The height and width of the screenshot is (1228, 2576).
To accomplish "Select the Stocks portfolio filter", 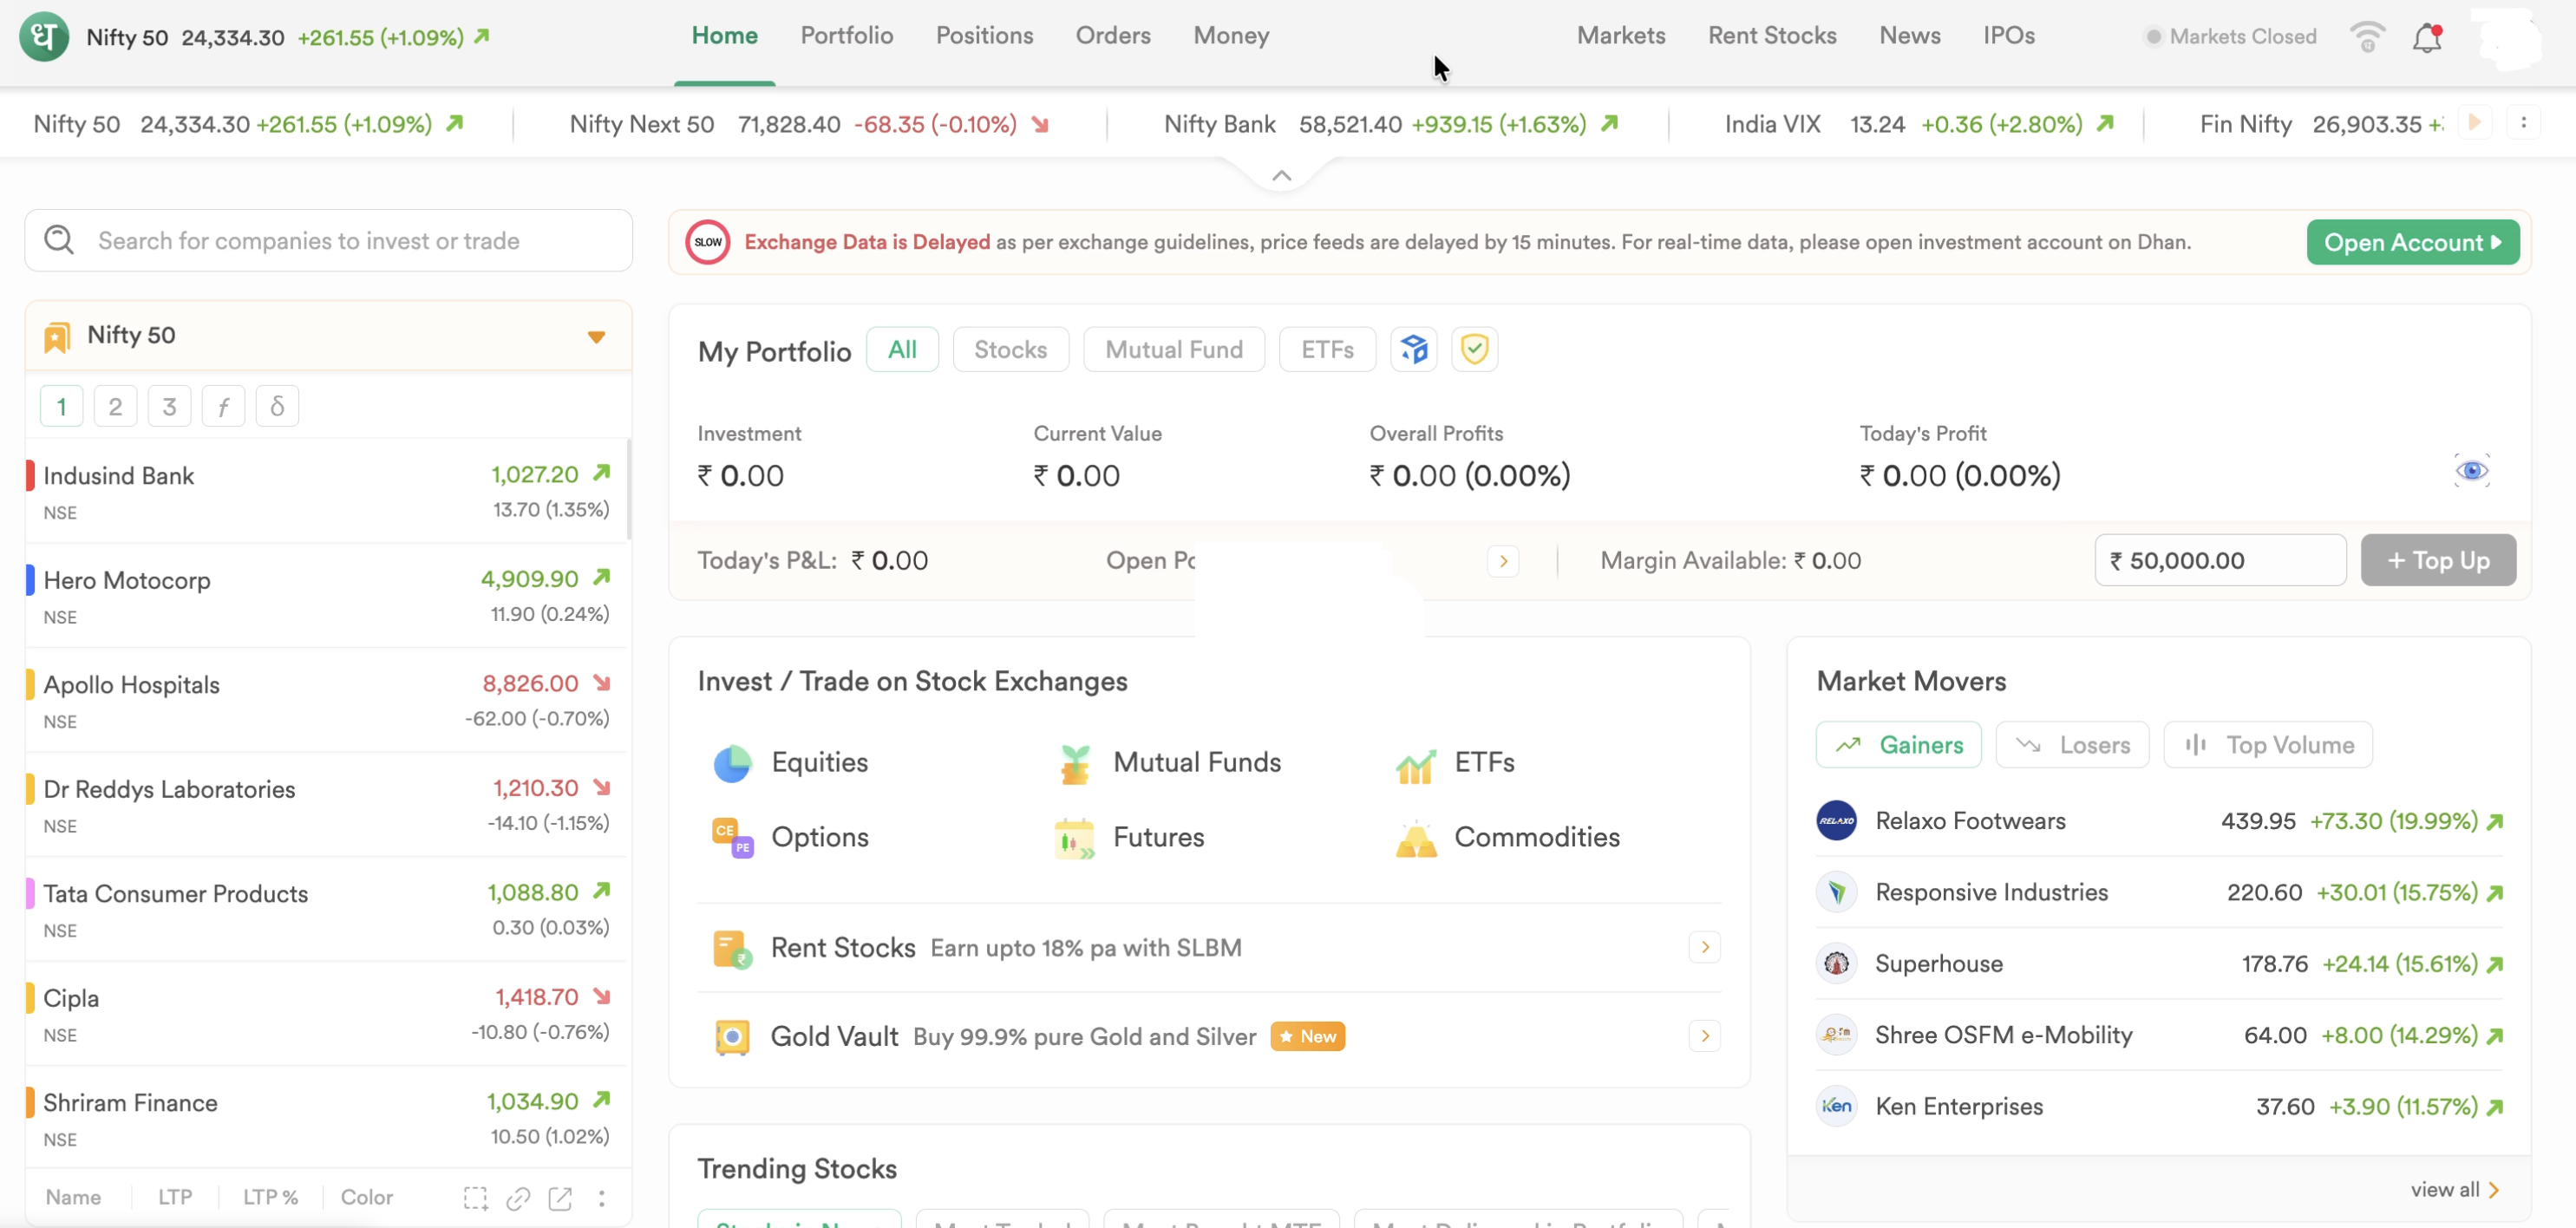I will click(x=1011, y=349).
